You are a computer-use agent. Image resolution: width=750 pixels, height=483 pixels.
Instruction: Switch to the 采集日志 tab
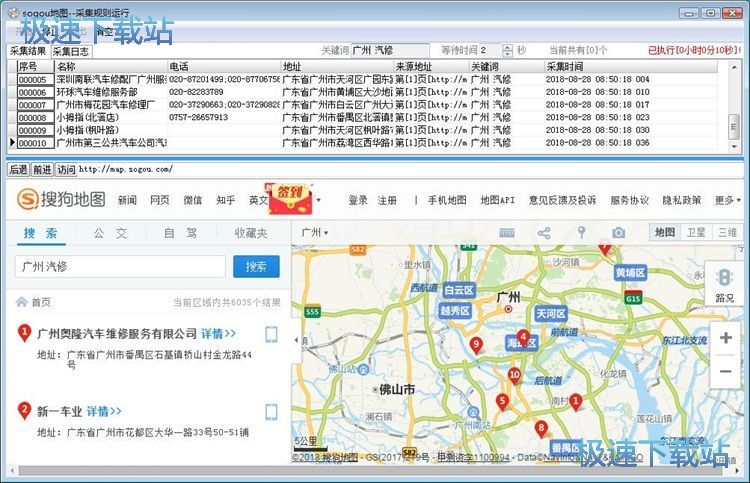[72, 51]
